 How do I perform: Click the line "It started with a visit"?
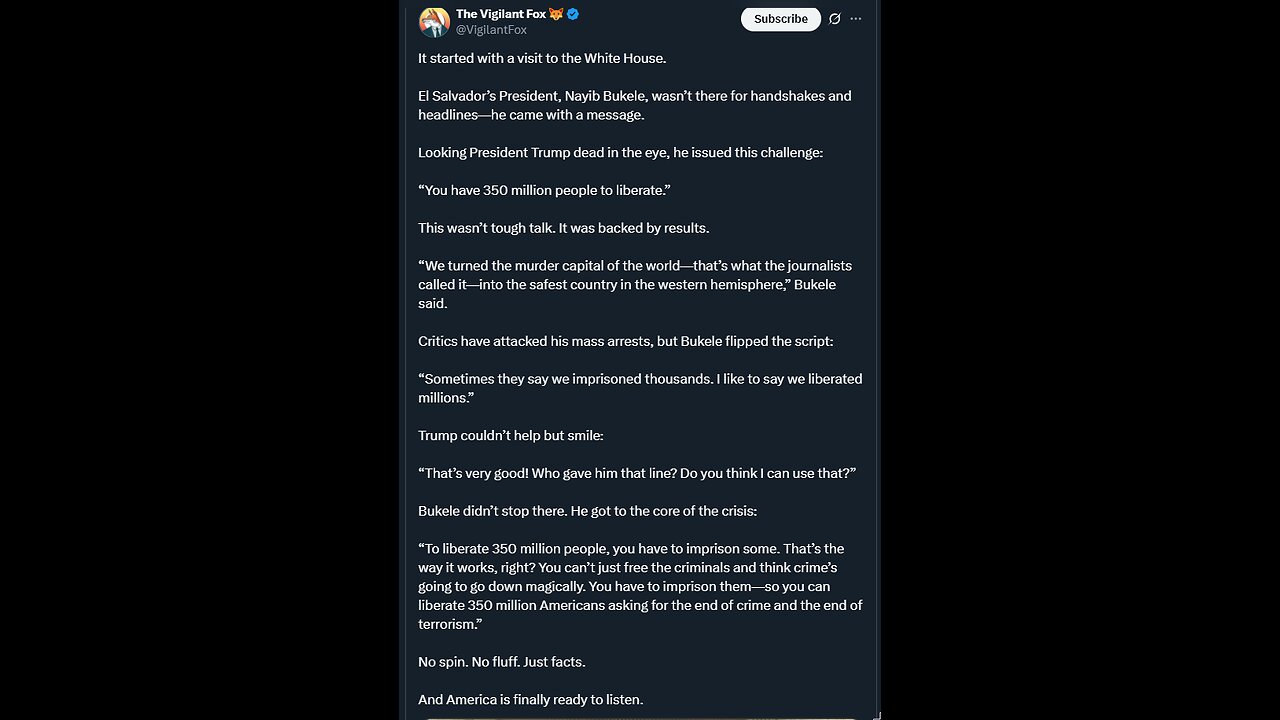pos(542,58)
